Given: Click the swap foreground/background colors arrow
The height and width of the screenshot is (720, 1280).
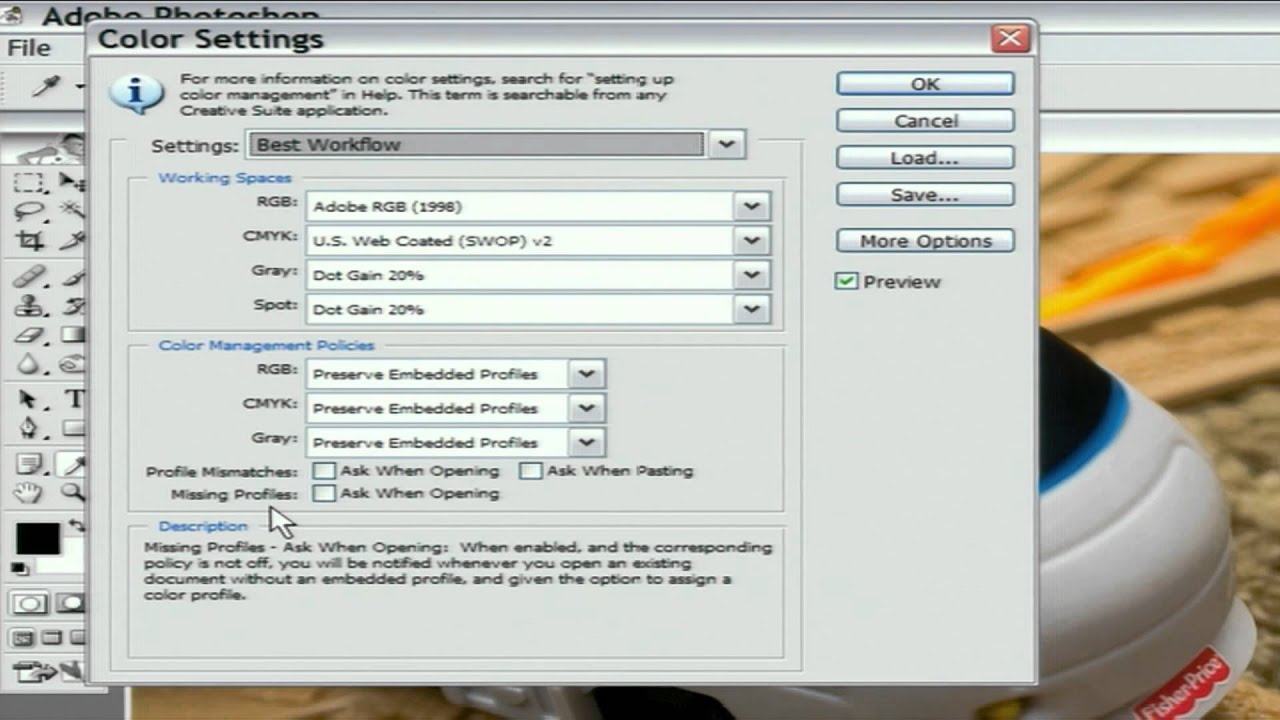Looking at the screenshot, I should click(76, 526).
